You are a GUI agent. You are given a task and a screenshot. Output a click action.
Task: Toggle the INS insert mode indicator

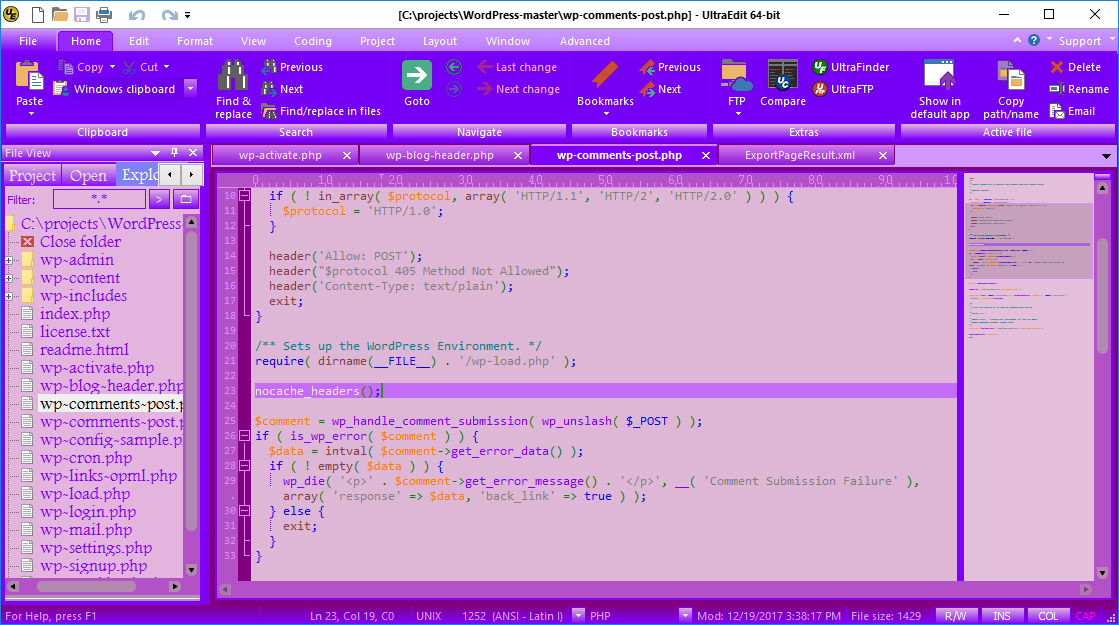click(x=1001, y=616)
